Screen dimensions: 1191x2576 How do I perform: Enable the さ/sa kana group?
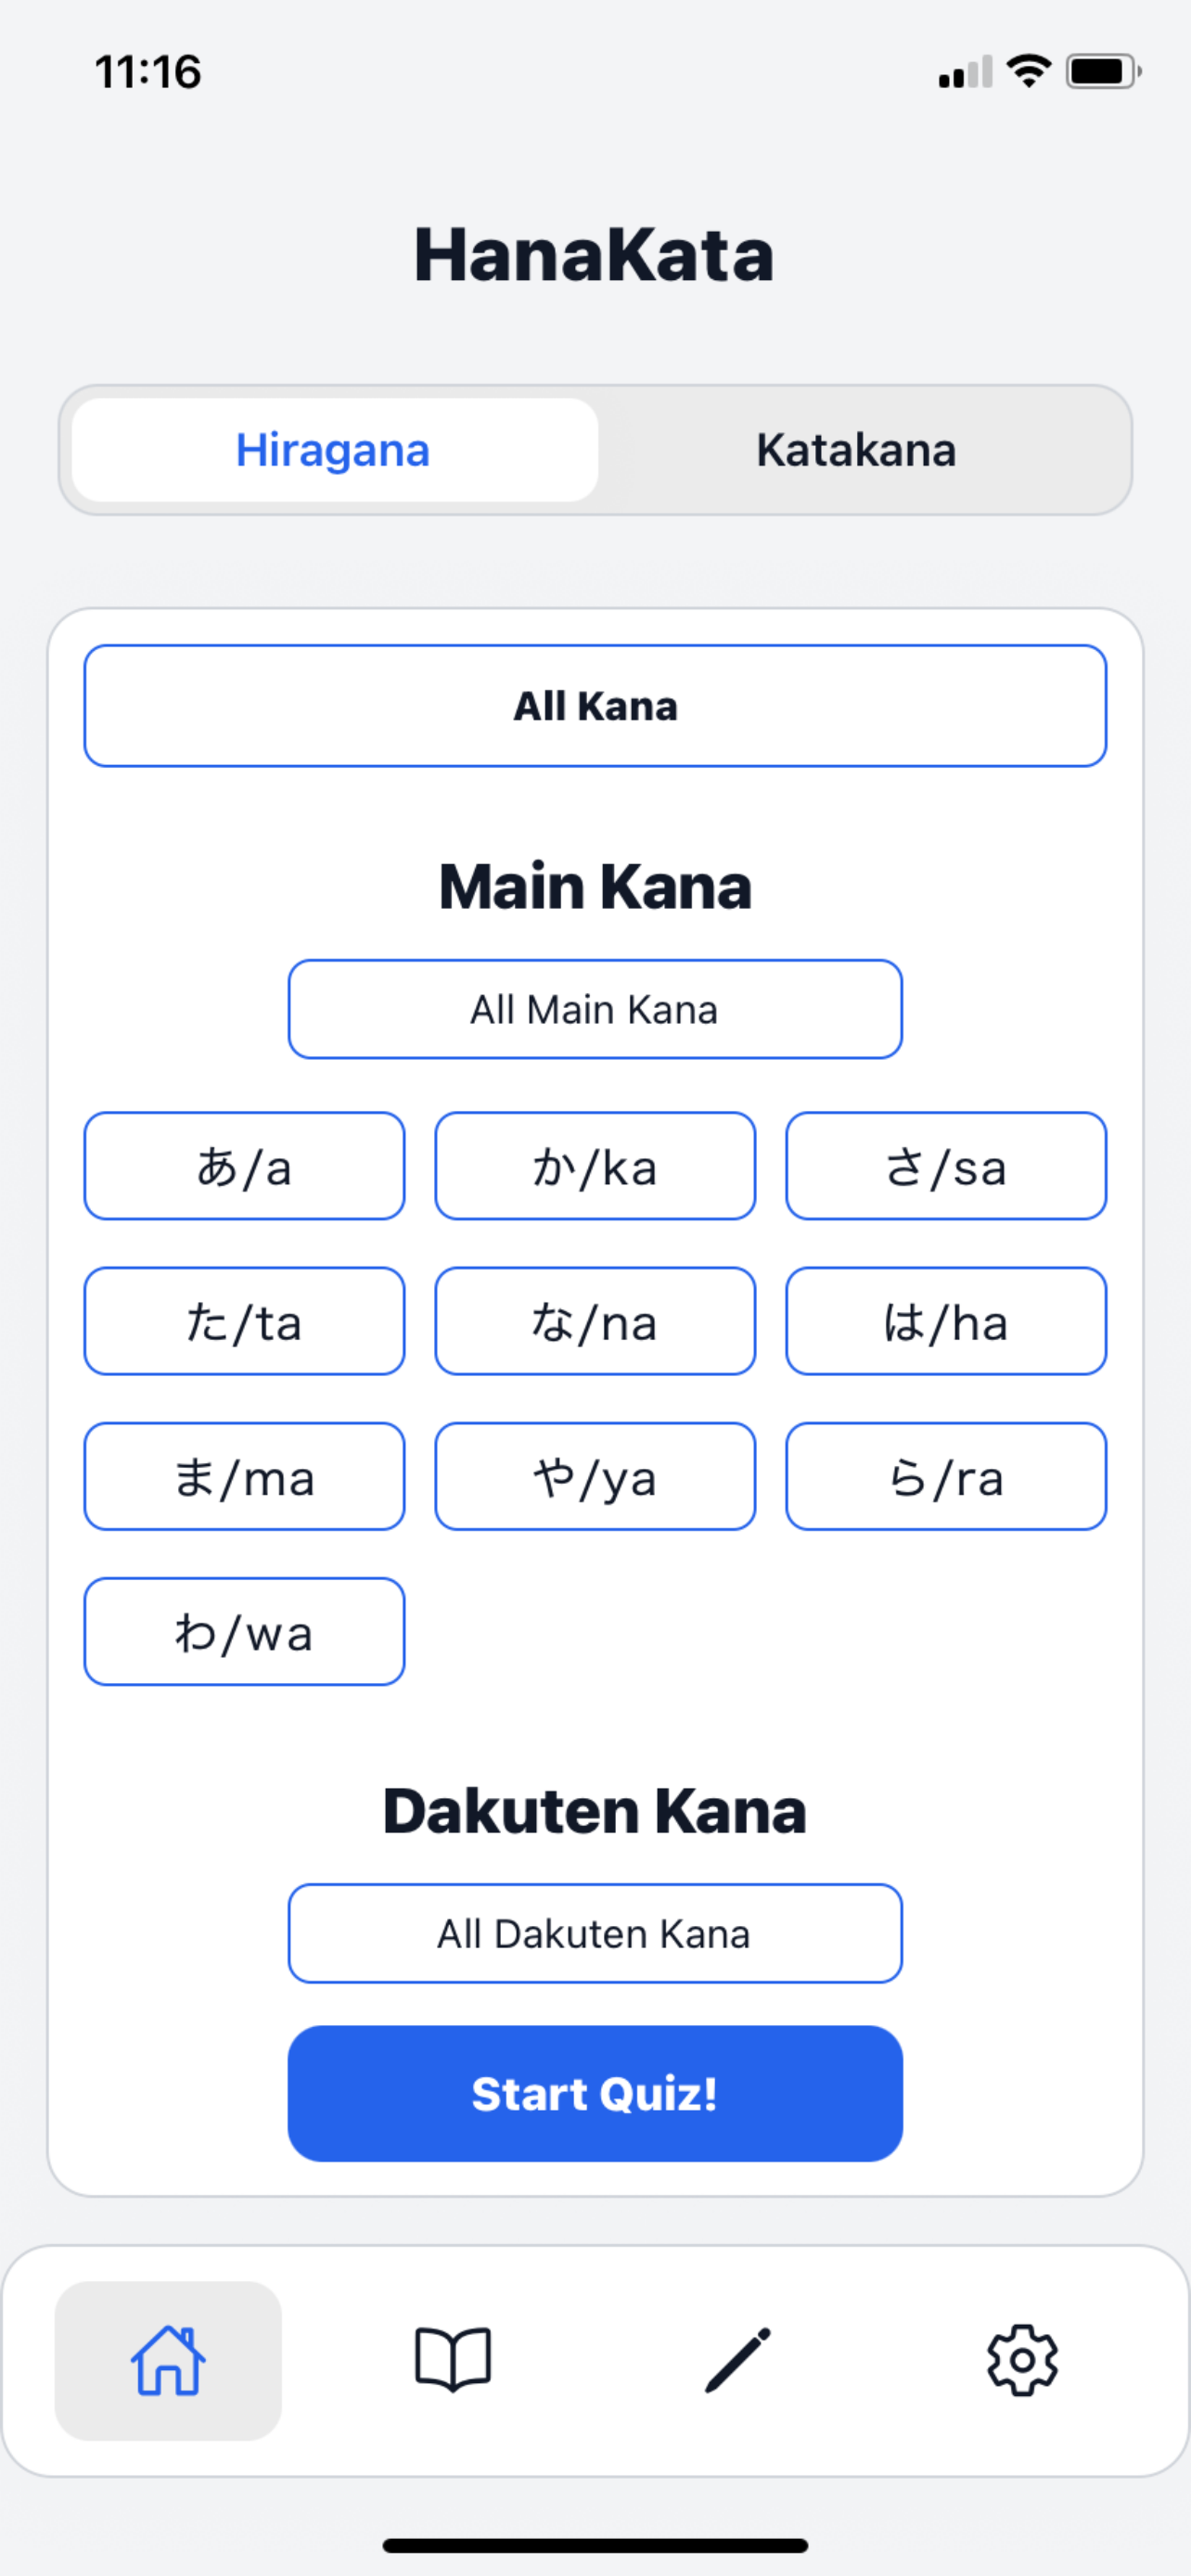pyautogui.click(x=946, y=1166)
